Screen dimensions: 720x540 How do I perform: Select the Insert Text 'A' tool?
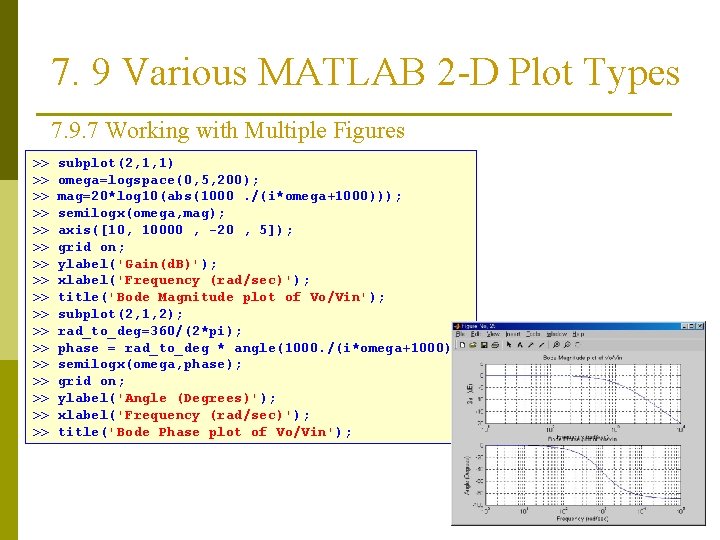(x=520, y=345)
